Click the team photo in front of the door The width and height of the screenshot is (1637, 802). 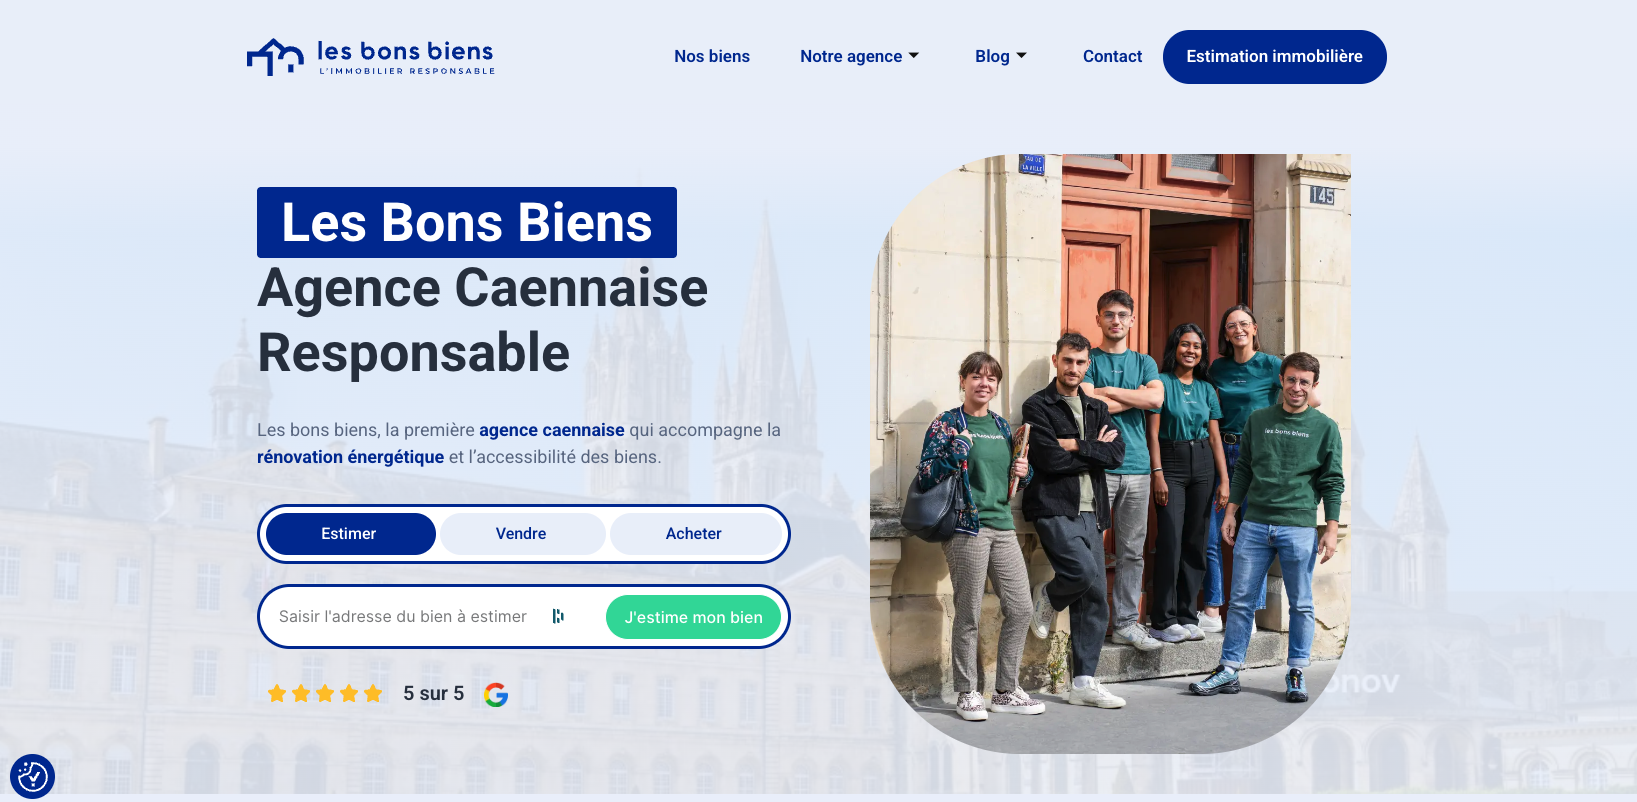pyautogui.click(x=1110, y=453)
